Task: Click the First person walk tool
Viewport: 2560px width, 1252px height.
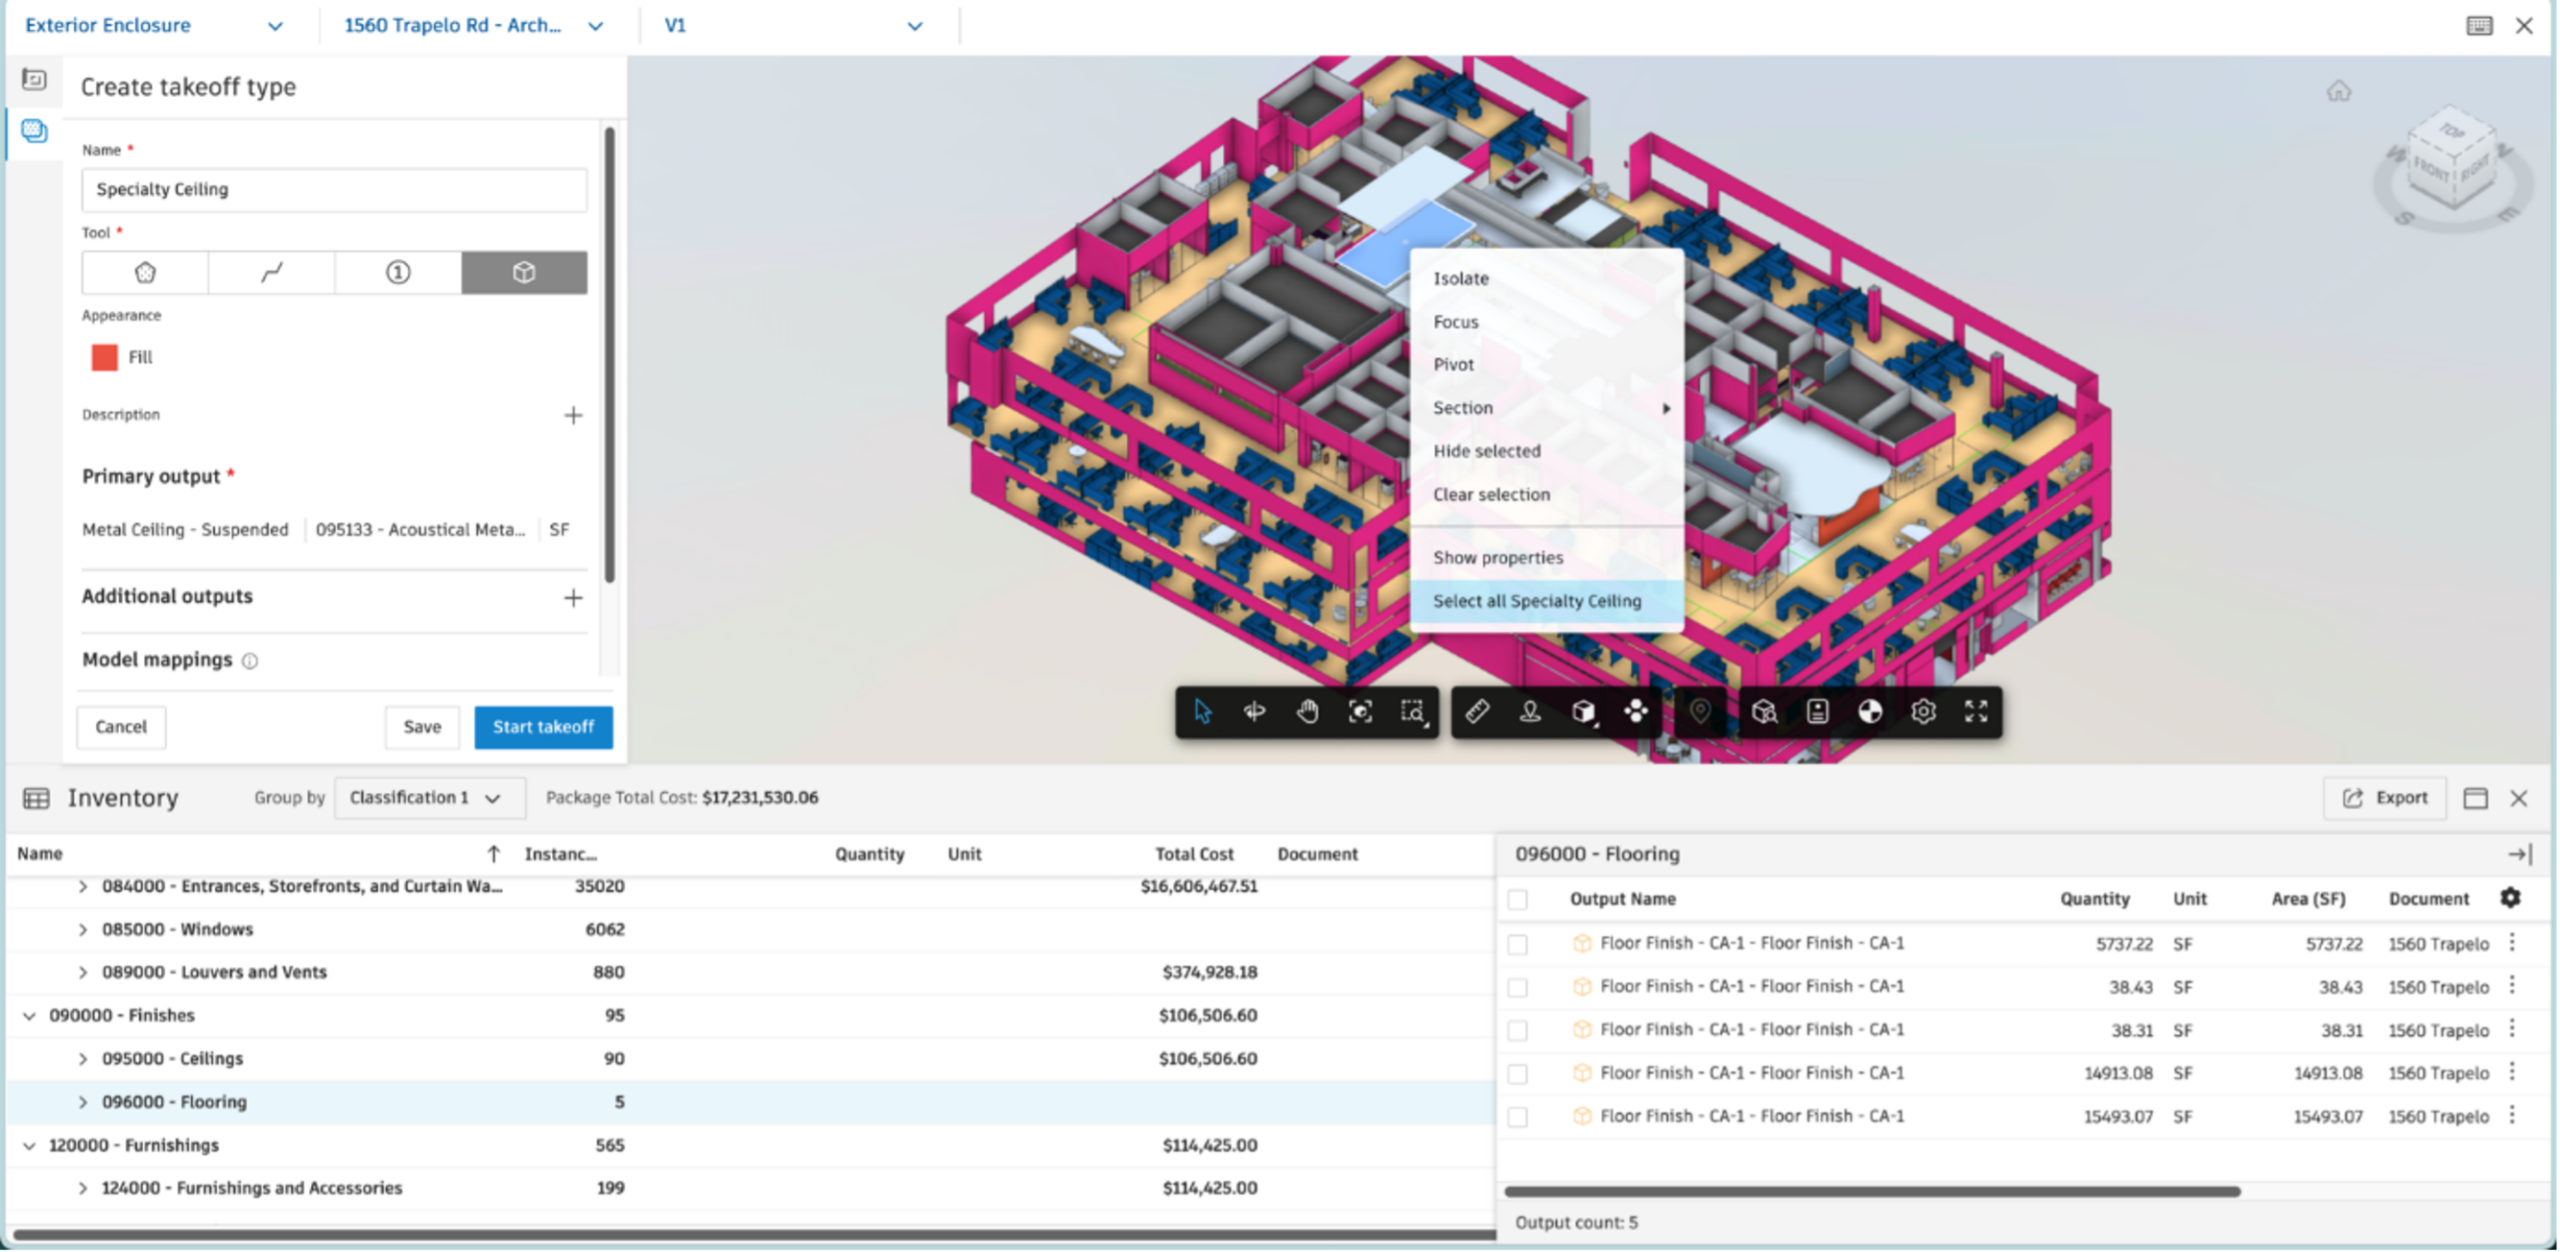Action: (1530, 712)
